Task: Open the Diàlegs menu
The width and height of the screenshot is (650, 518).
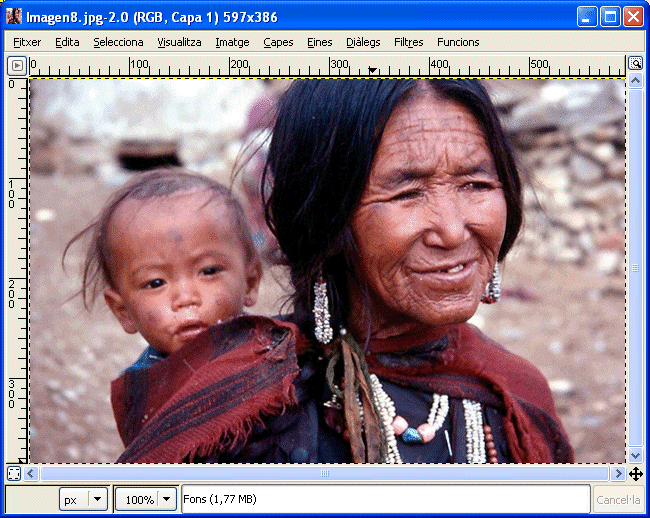Action: coord(363,42)
